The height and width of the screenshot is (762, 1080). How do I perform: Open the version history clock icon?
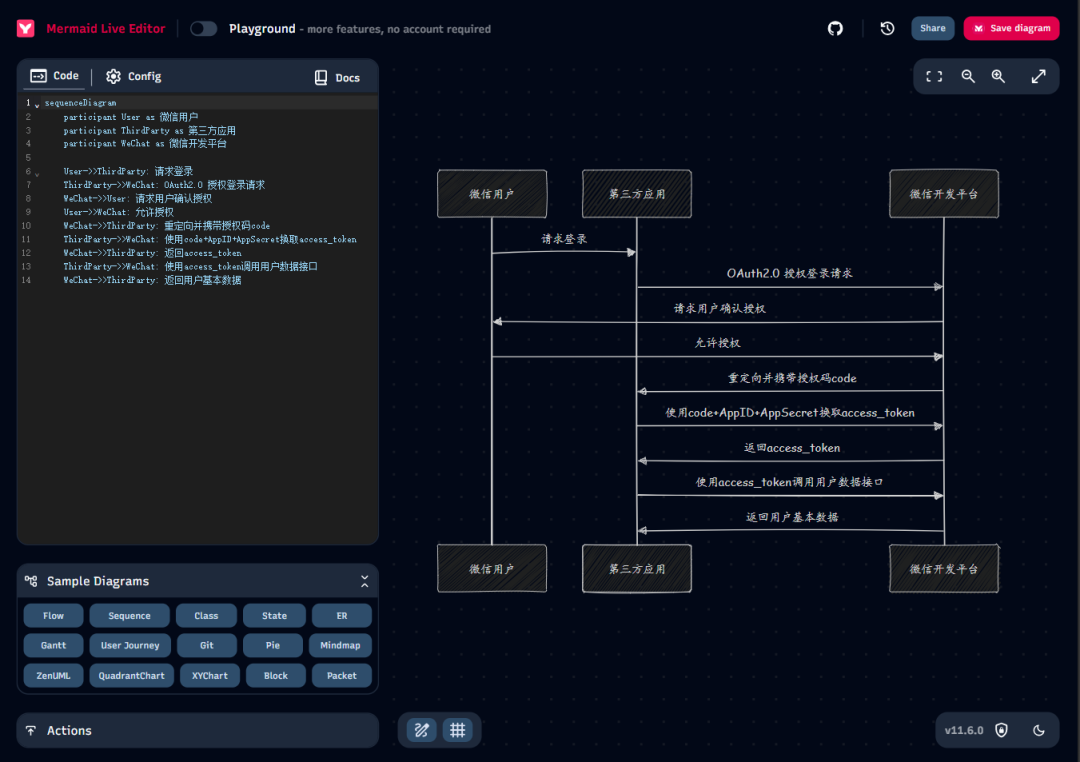pos(887,29)
